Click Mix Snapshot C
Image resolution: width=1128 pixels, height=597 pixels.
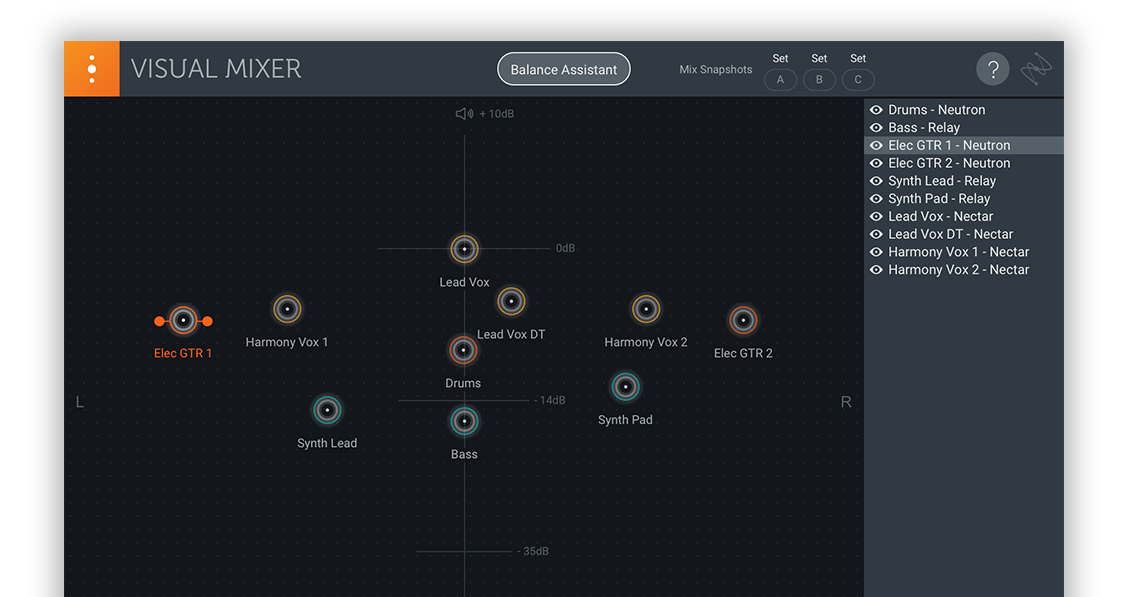[857, 79]
